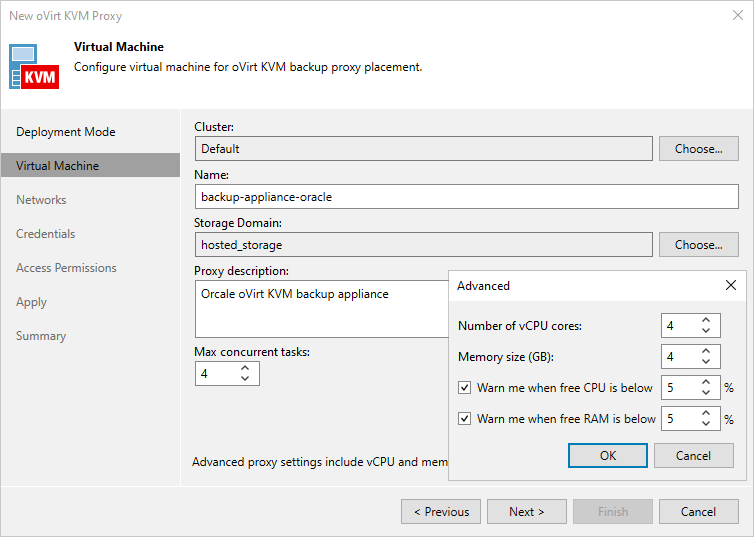Open Cluster Choose... dialog
This screenshot has width=754, height=537.
(698, 149)
